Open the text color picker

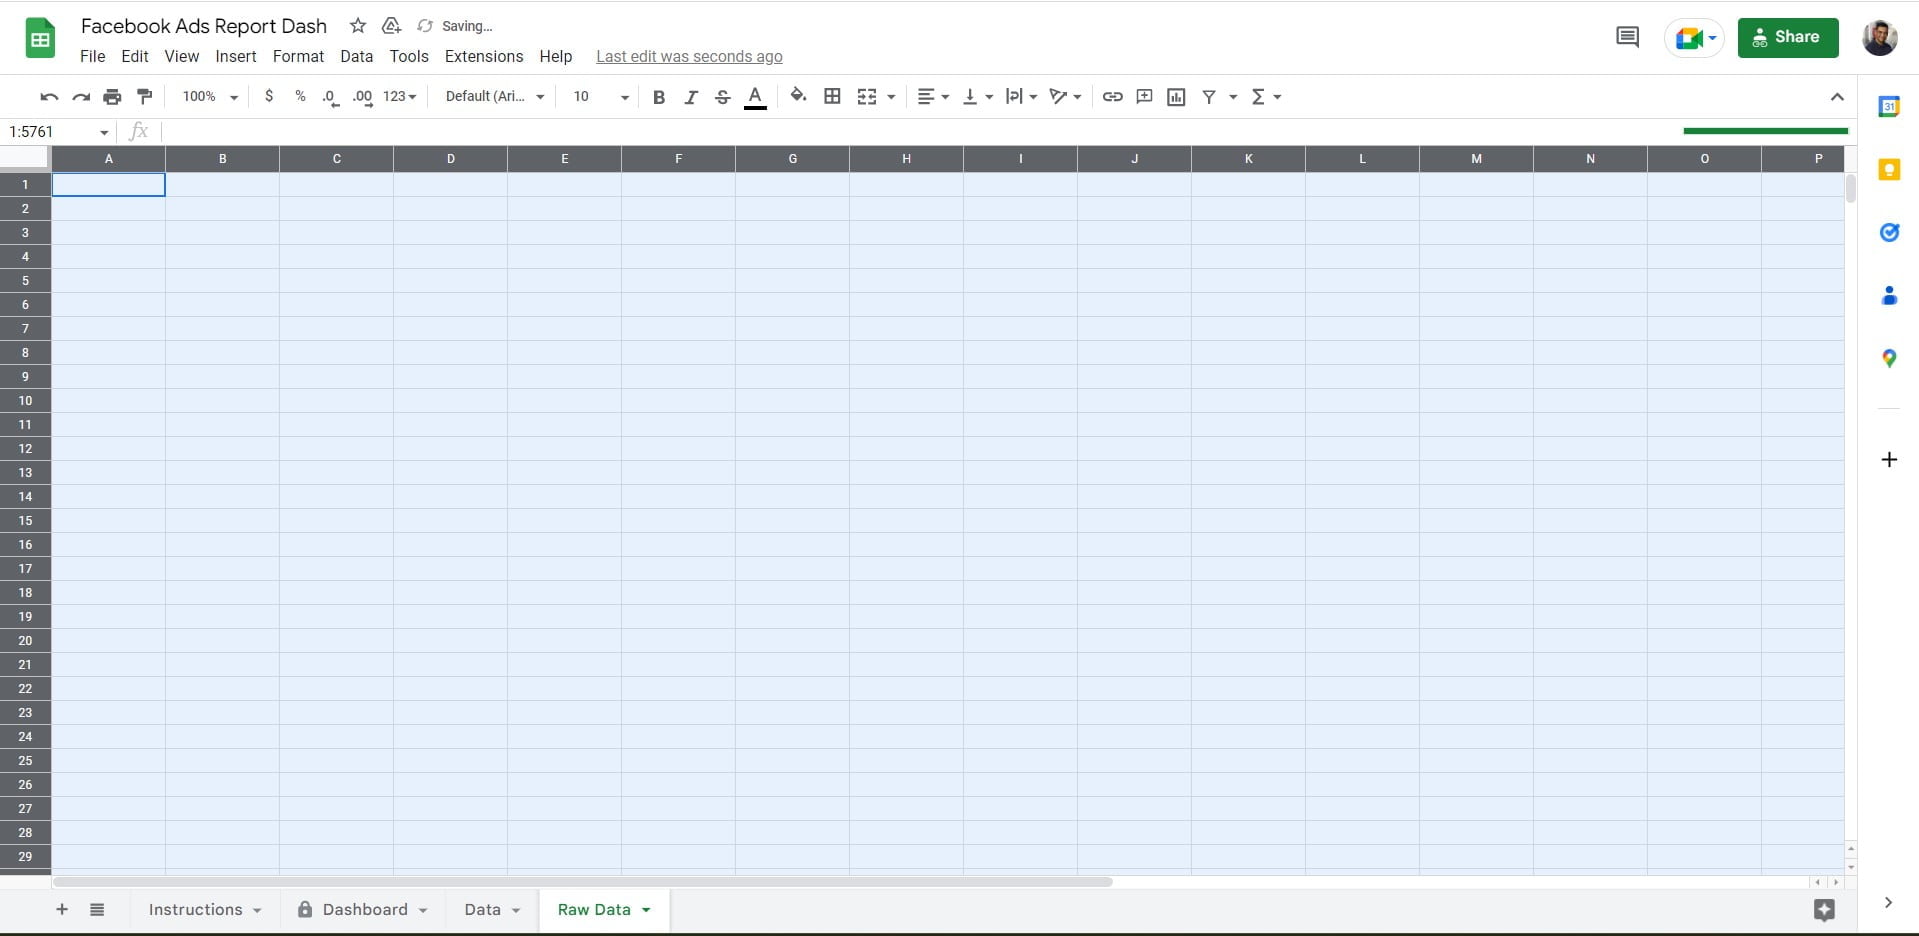[x=756, y=97]
